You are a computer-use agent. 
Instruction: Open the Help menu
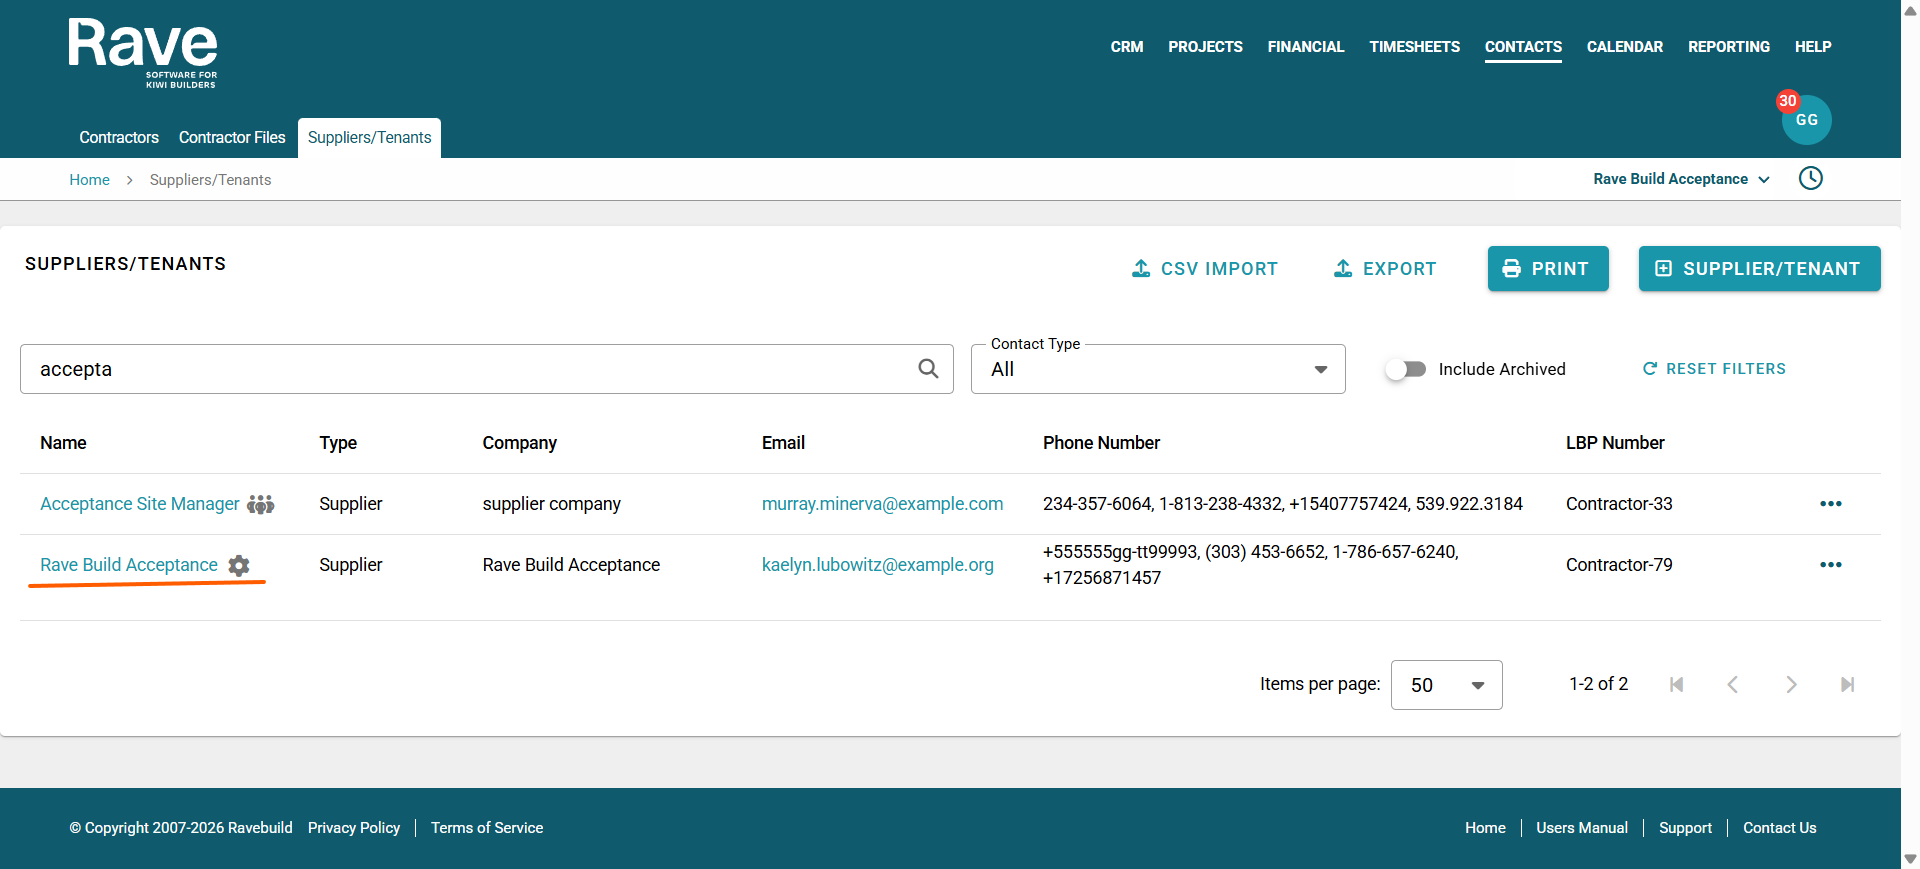click(1813, 47)
